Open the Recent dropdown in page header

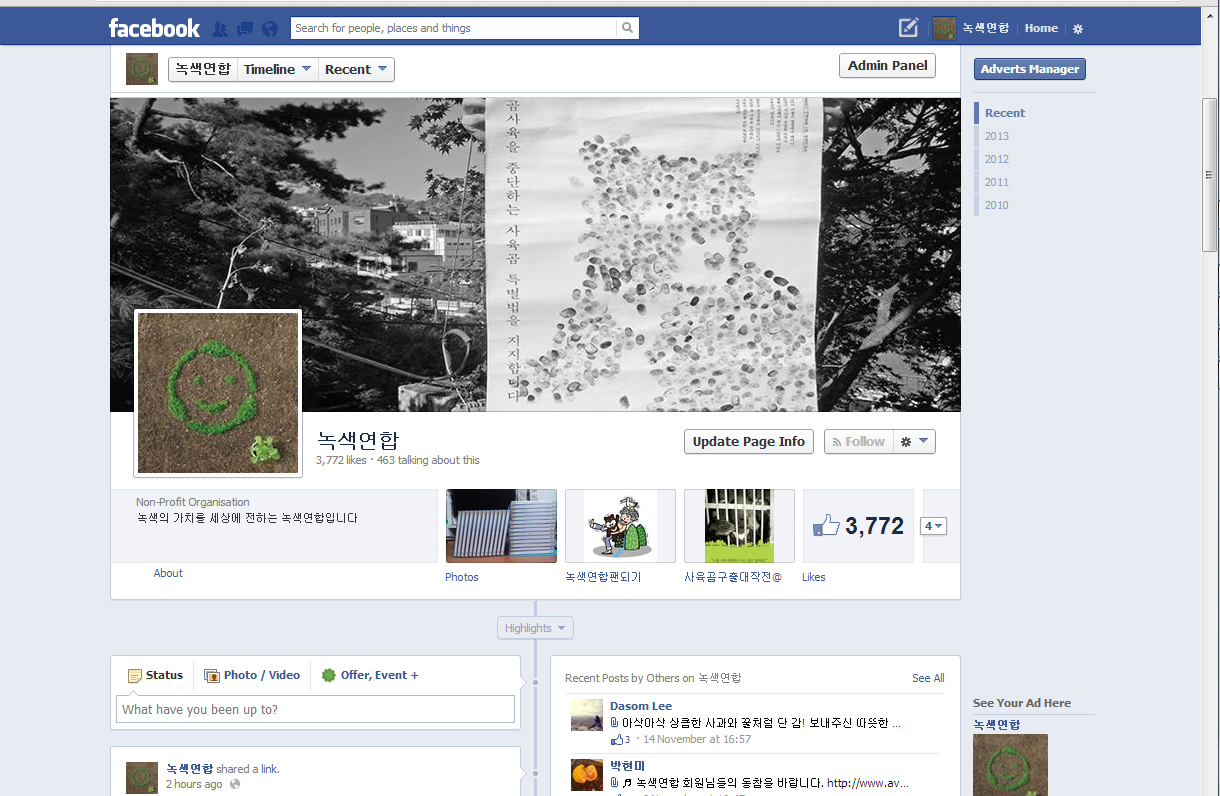[x=356, y=69]
